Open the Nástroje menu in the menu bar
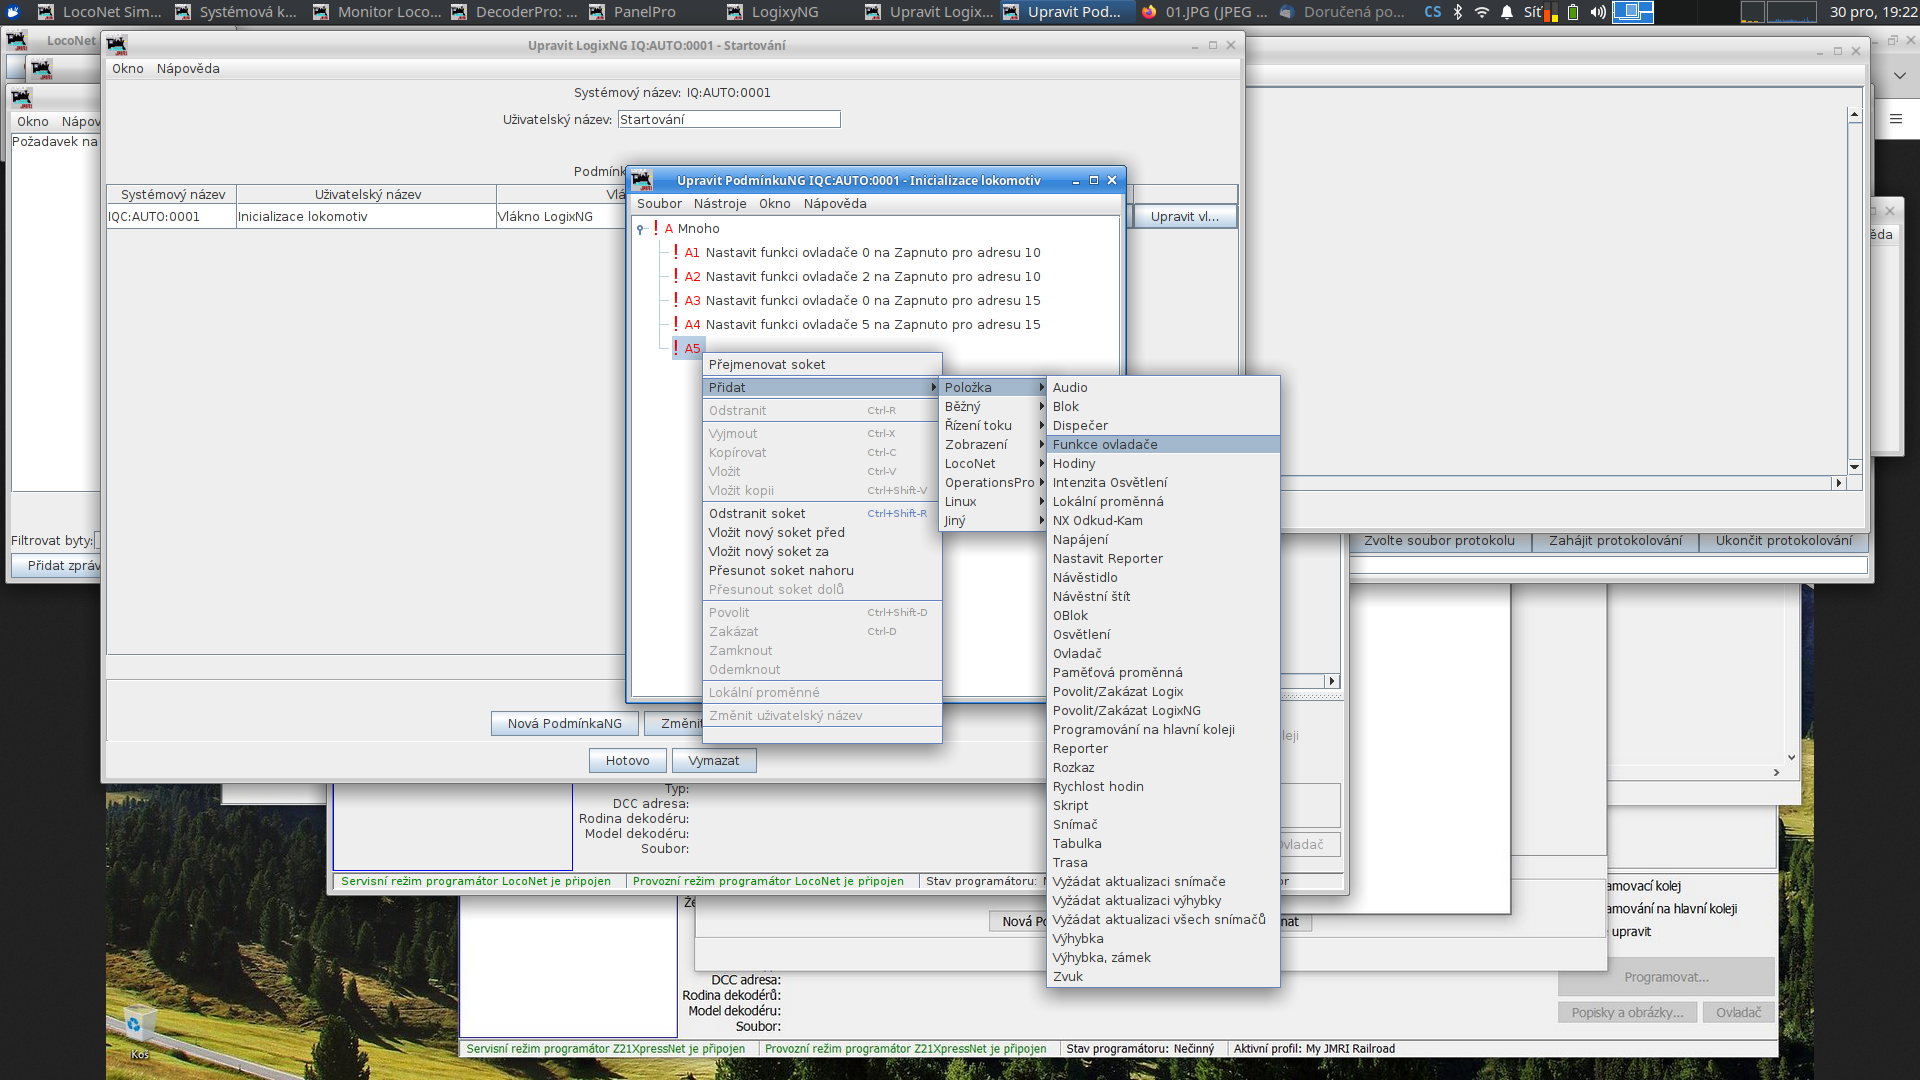This screenshot has width=1920, height=1080. [x=719, y=203]
